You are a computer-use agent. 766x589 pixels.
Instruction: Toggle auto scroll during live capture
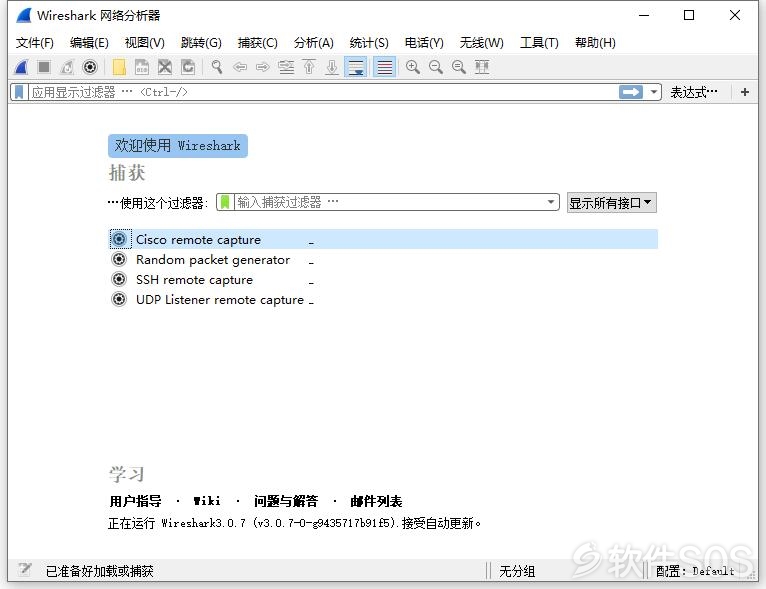(x=356, y=67)
